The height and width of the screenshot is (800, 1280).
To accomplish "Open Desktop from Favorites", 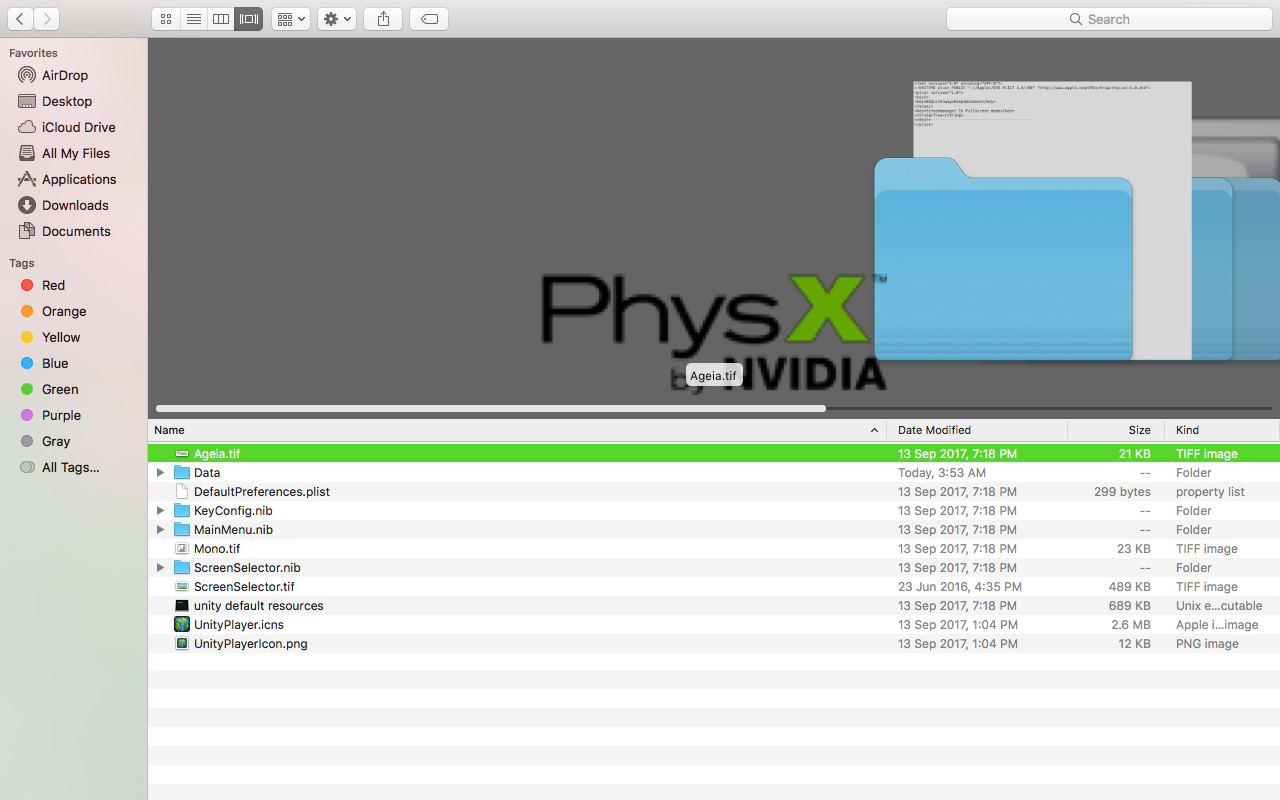I will [67, 101].
